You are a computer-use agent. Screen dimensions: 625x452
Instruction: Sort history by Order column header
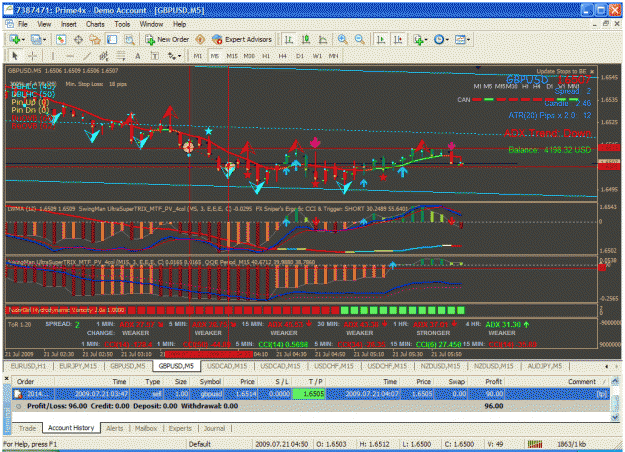26,381
